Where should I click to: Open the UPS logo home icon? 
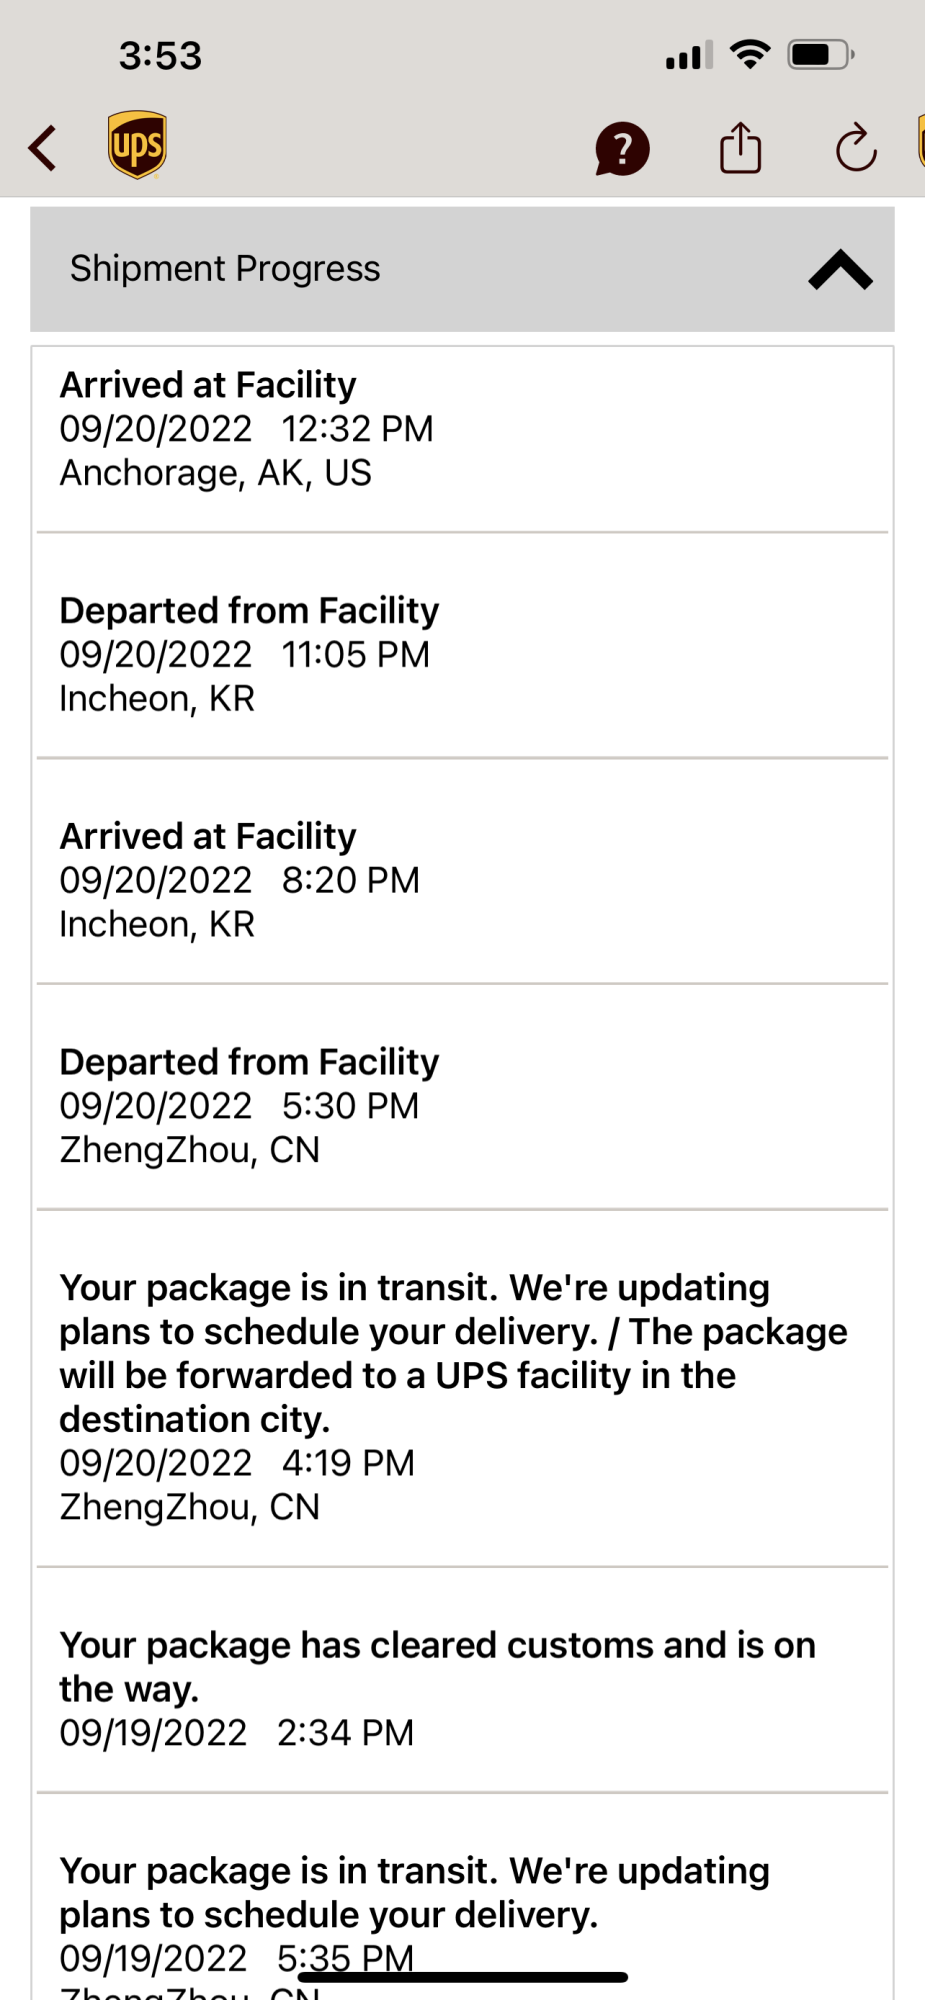(137, 145)
